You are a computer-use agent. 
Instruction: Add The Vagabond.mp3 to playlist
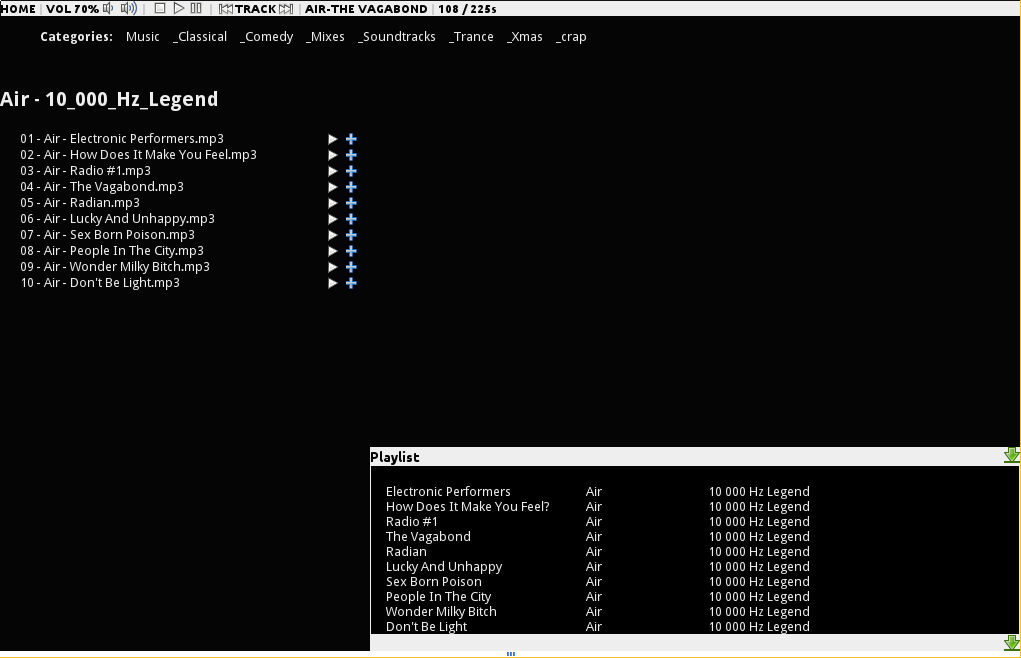pos(351,187)
